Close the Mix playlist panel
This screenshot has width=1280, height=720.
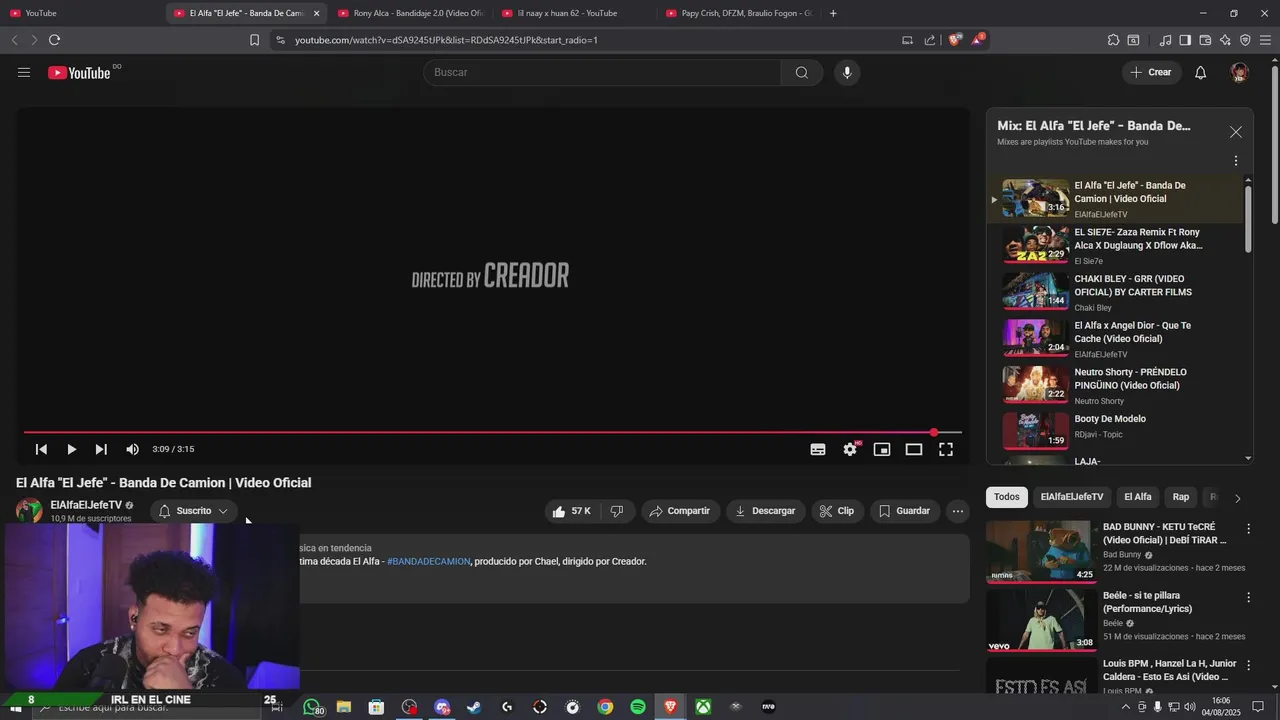click(x=1236, y=132)
